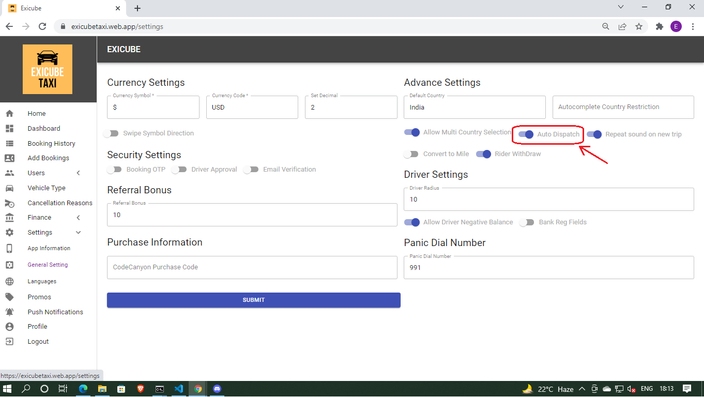Select the Exicube browser tab
The image size is (704, 397).
click(x=64, y=8)
